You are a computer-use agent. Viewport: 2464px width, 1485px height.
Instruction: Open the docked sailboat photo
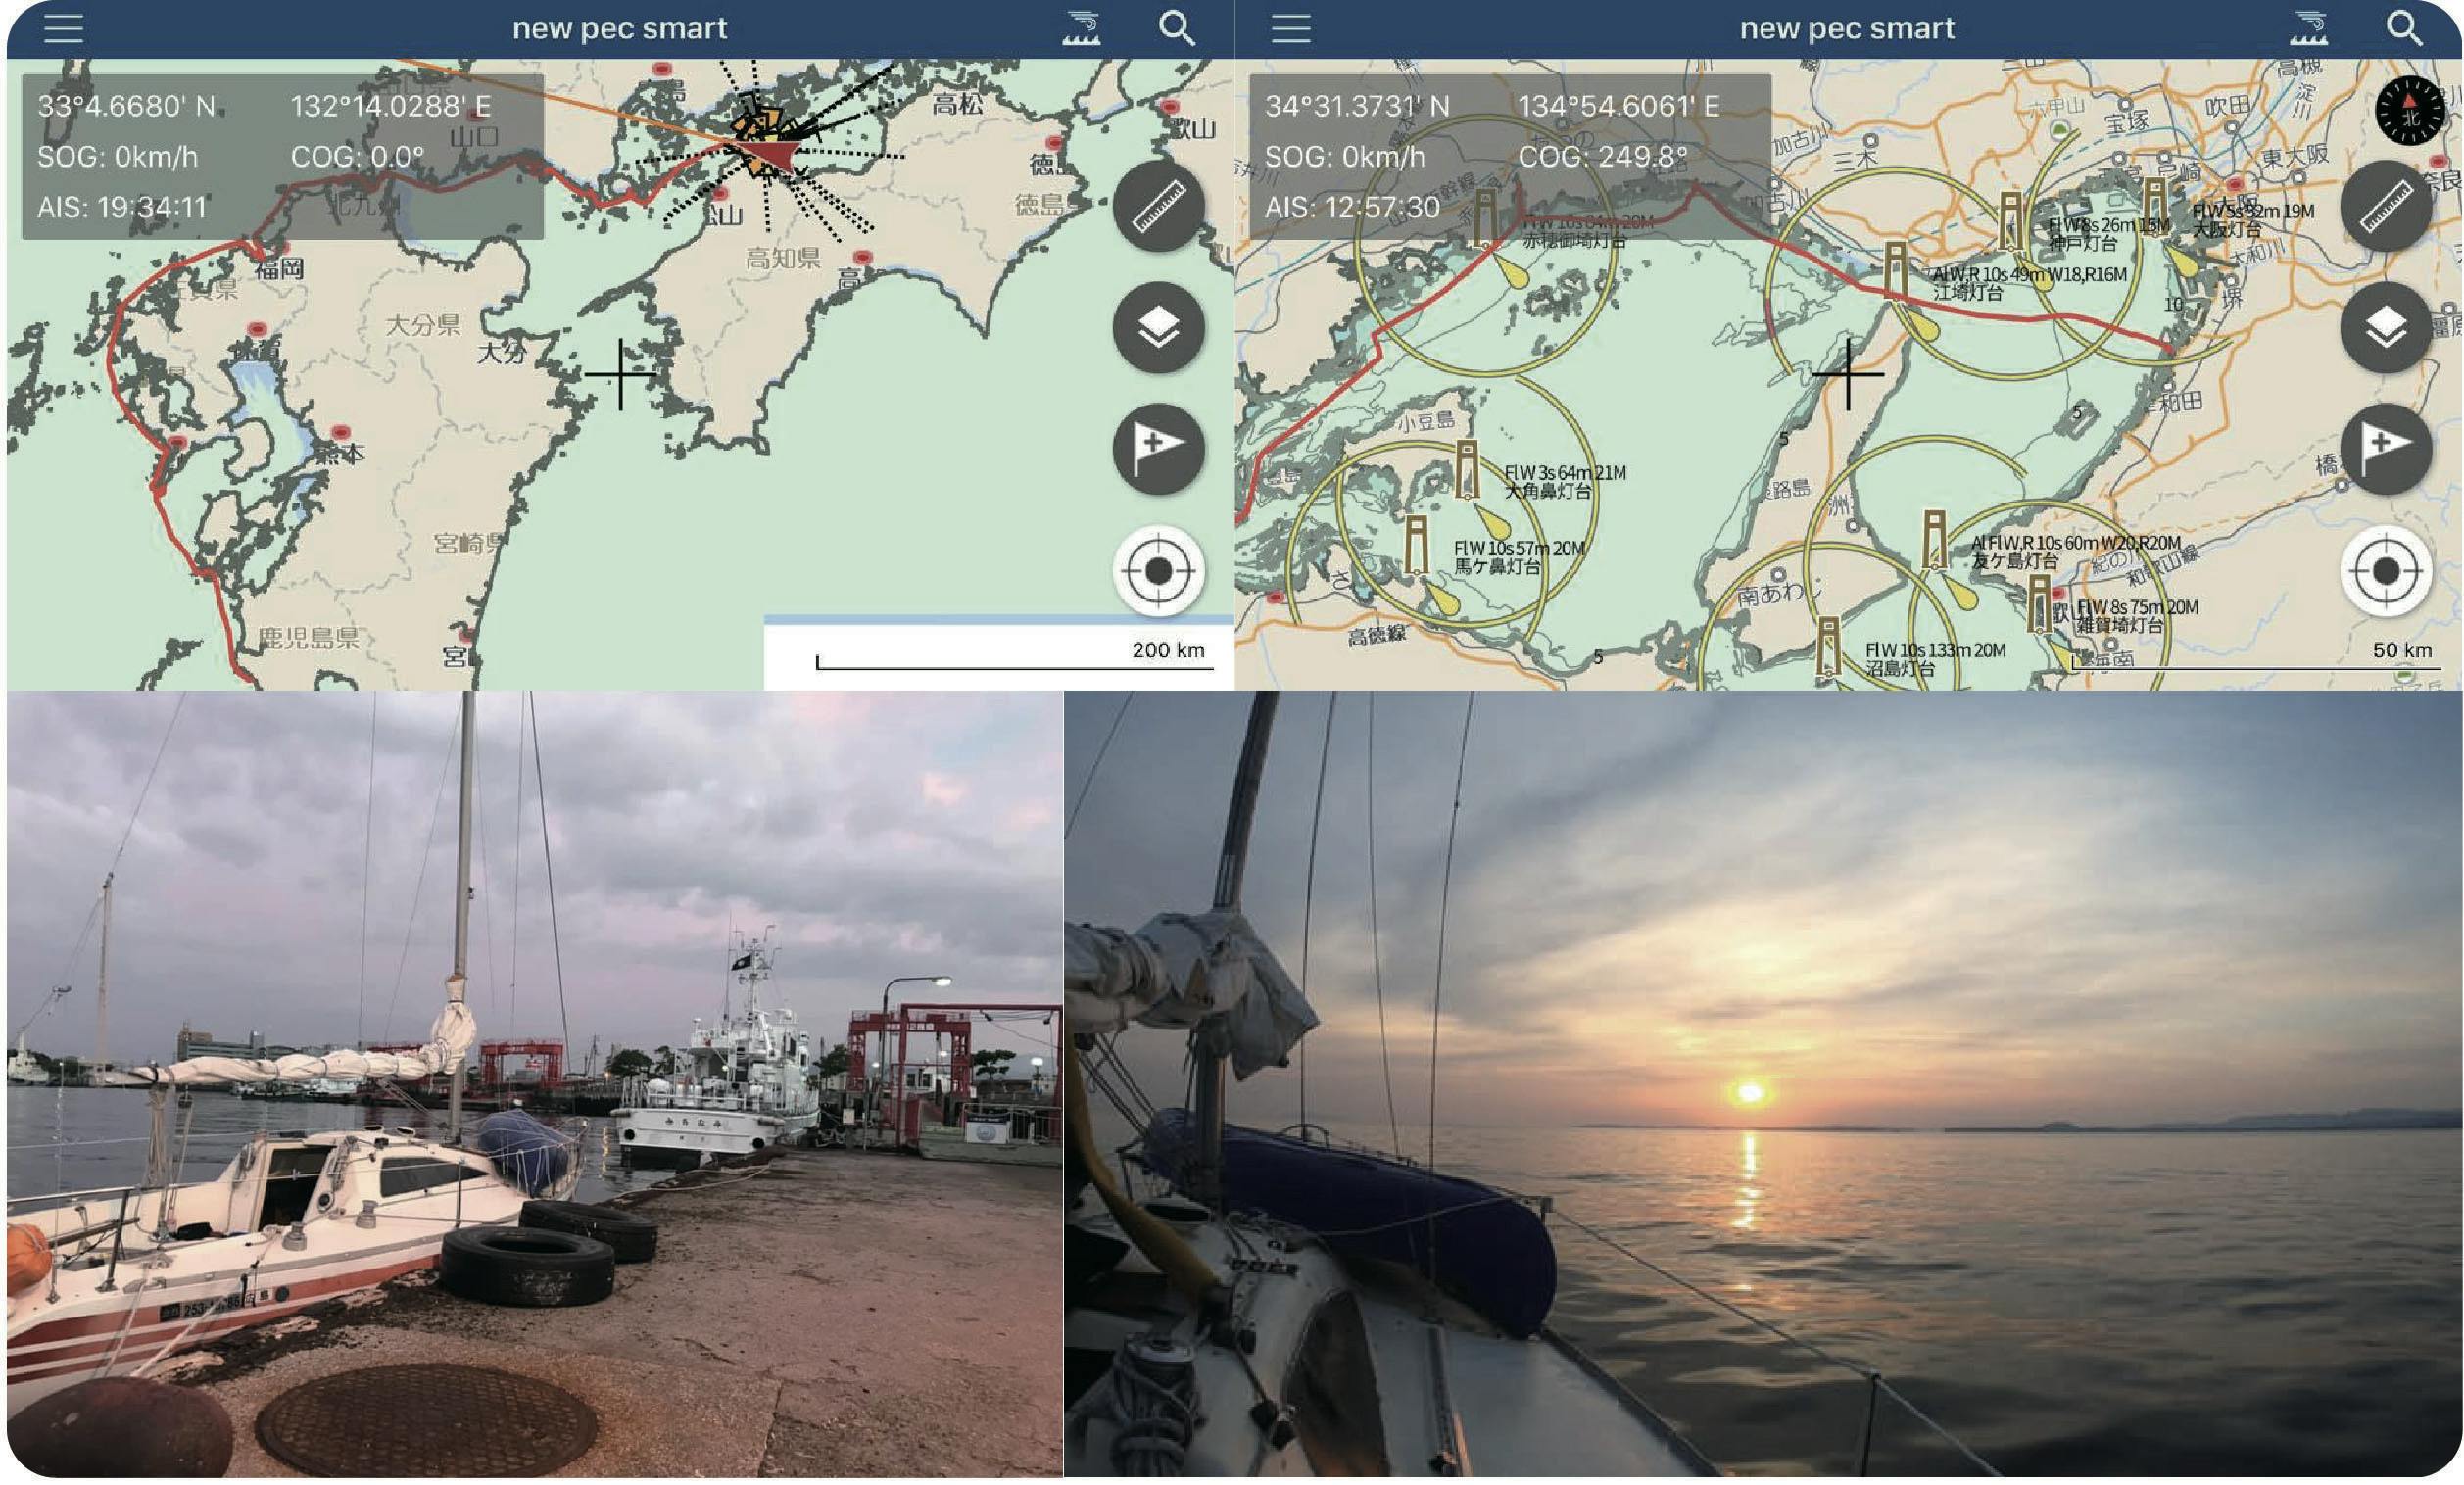[534, 1083]
